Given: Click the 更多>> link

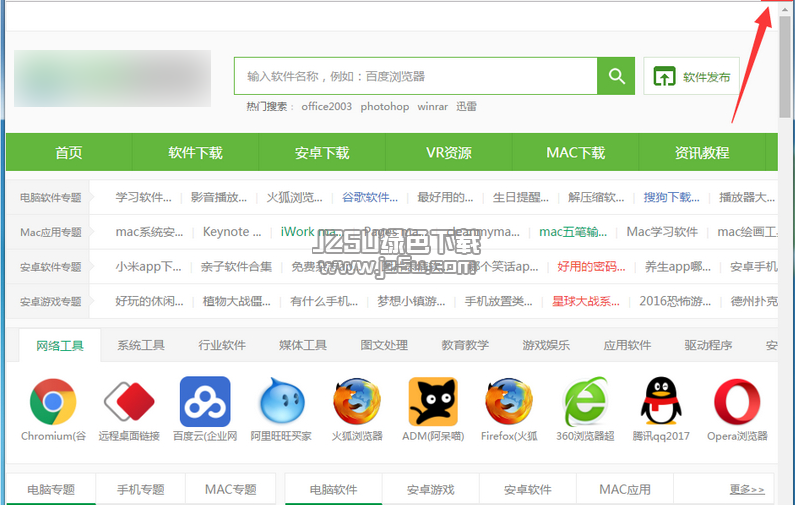Looking at the screenshot, I should 747,489.
